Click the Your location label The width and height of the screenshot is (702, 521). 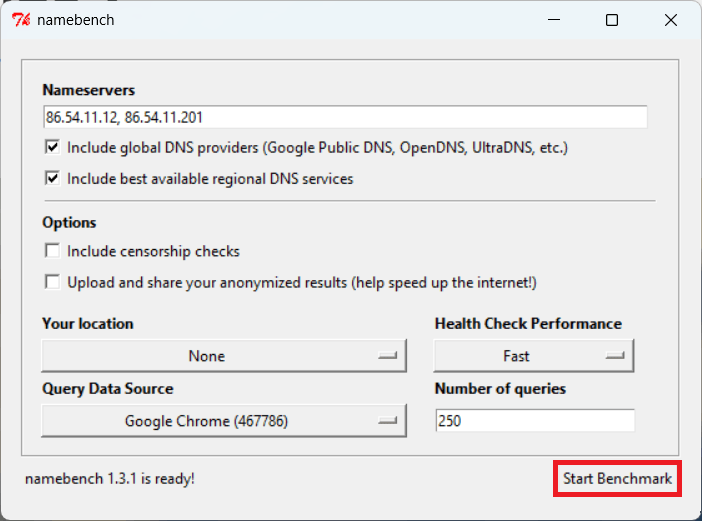coord(88,324)
